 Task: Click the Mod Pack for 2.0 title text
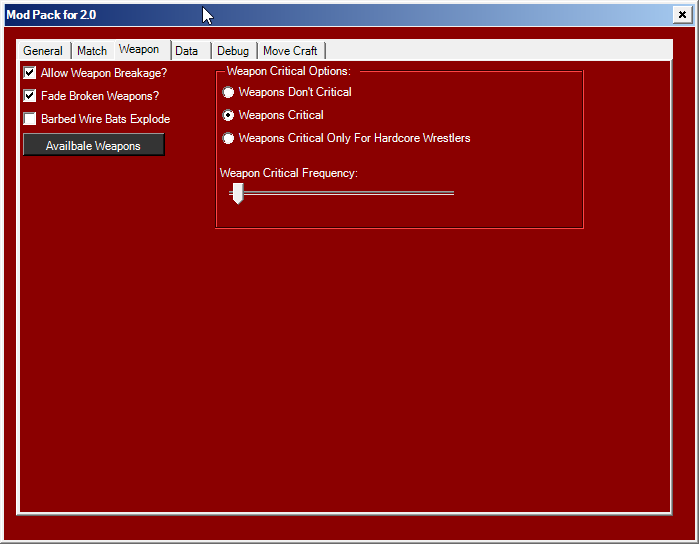[x=51, y=15]
